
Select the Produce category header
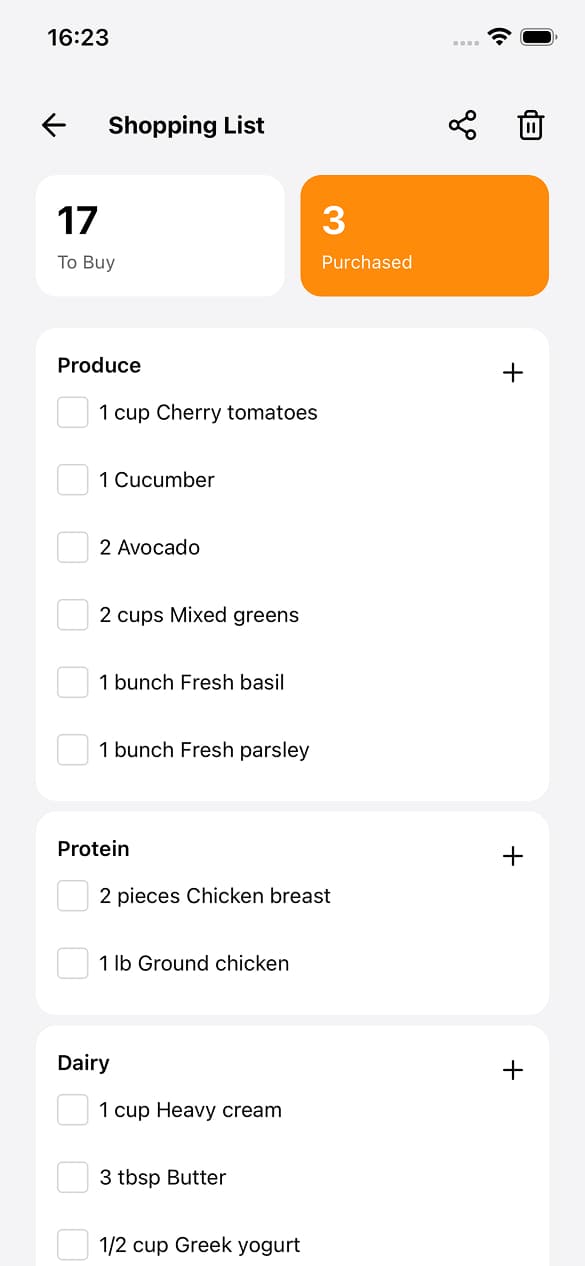[99, 365]
